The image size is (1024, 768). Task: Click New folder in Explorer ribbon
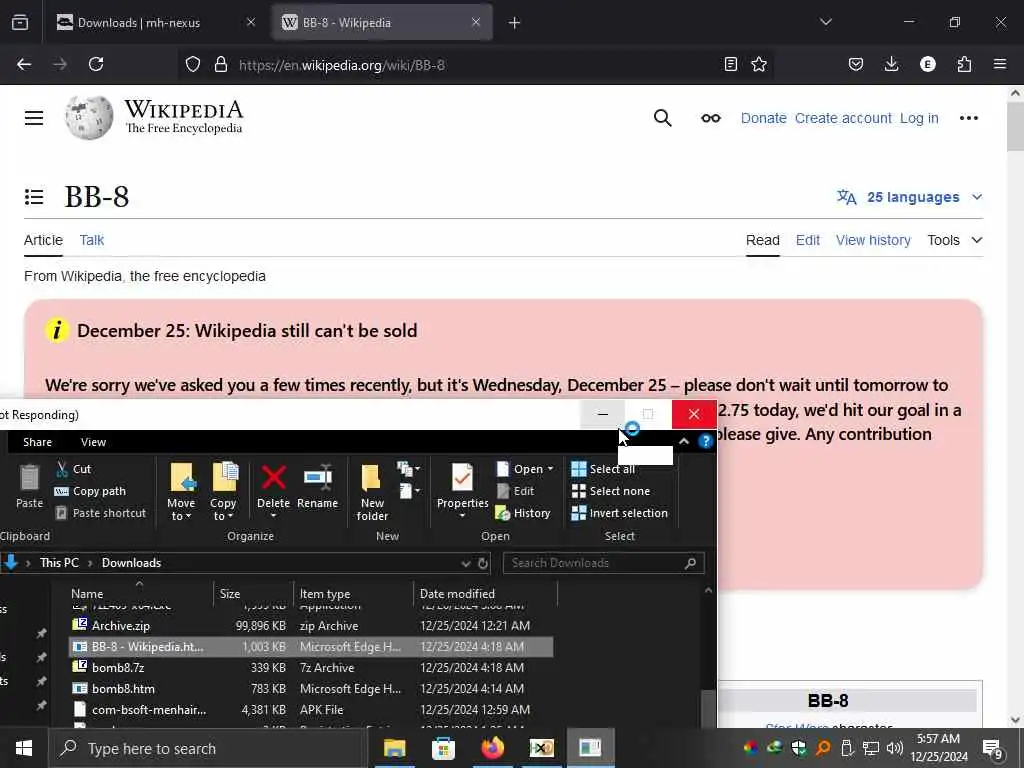tap(372, 492)
